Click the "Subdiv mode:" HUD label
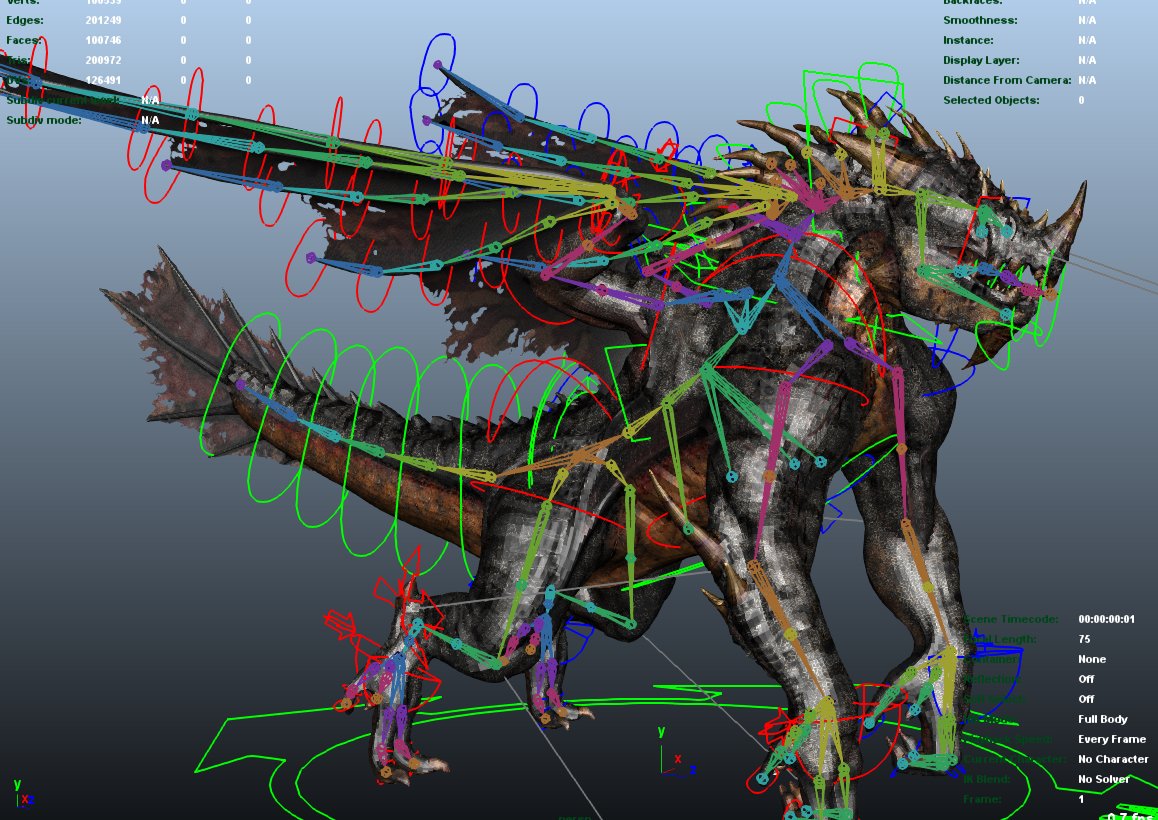1158x820 pixels. coord(44,120)
